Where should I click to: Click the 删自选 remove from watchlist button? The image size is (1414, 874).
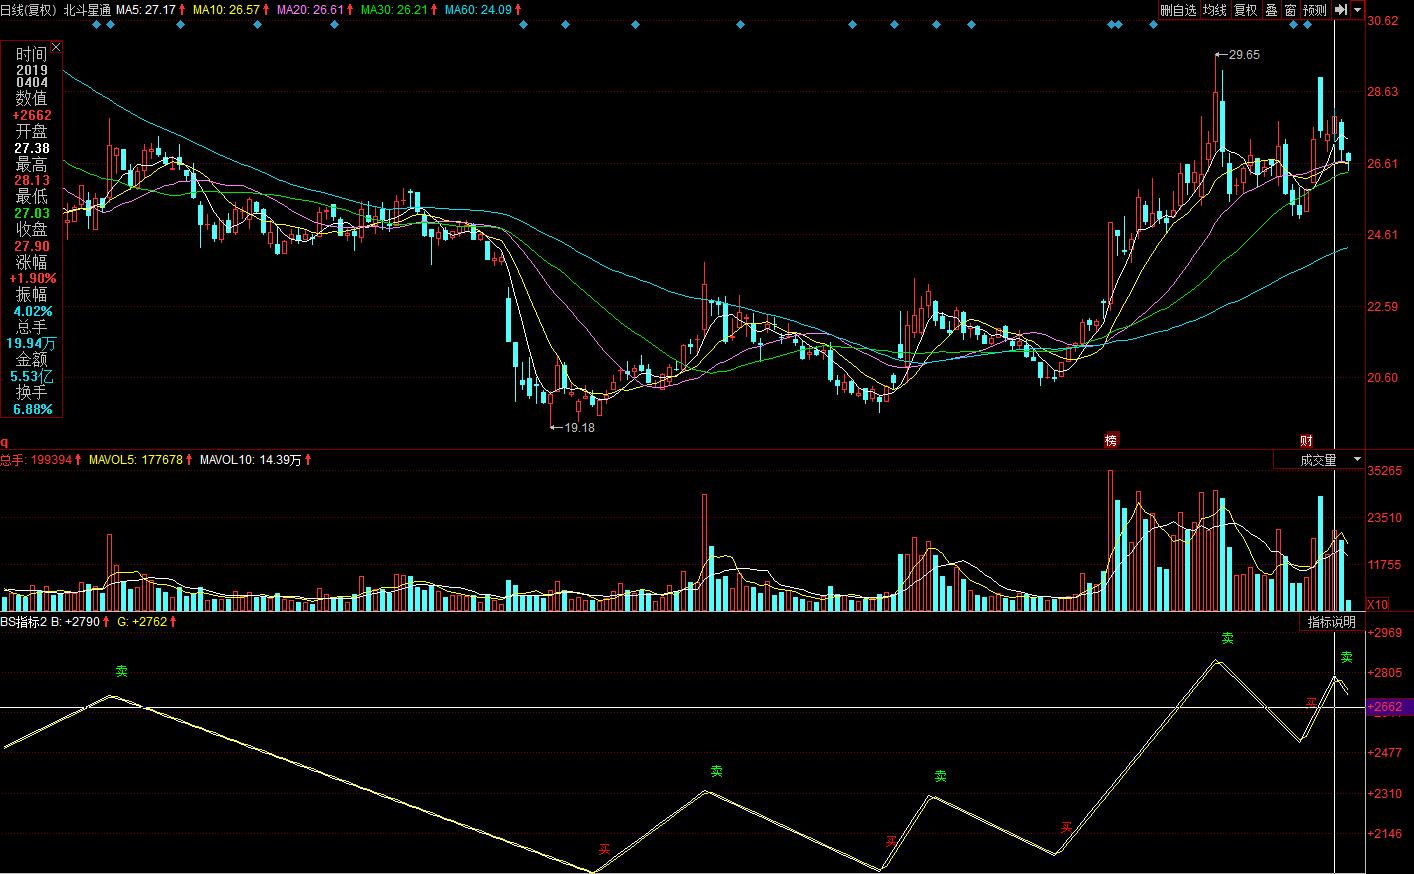(1177, 10)
